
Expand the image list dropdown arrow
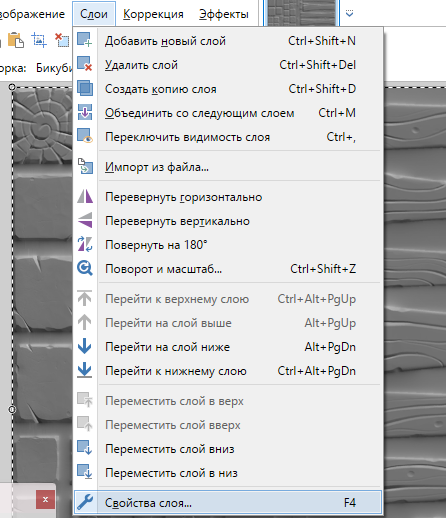tap(349, 14)
